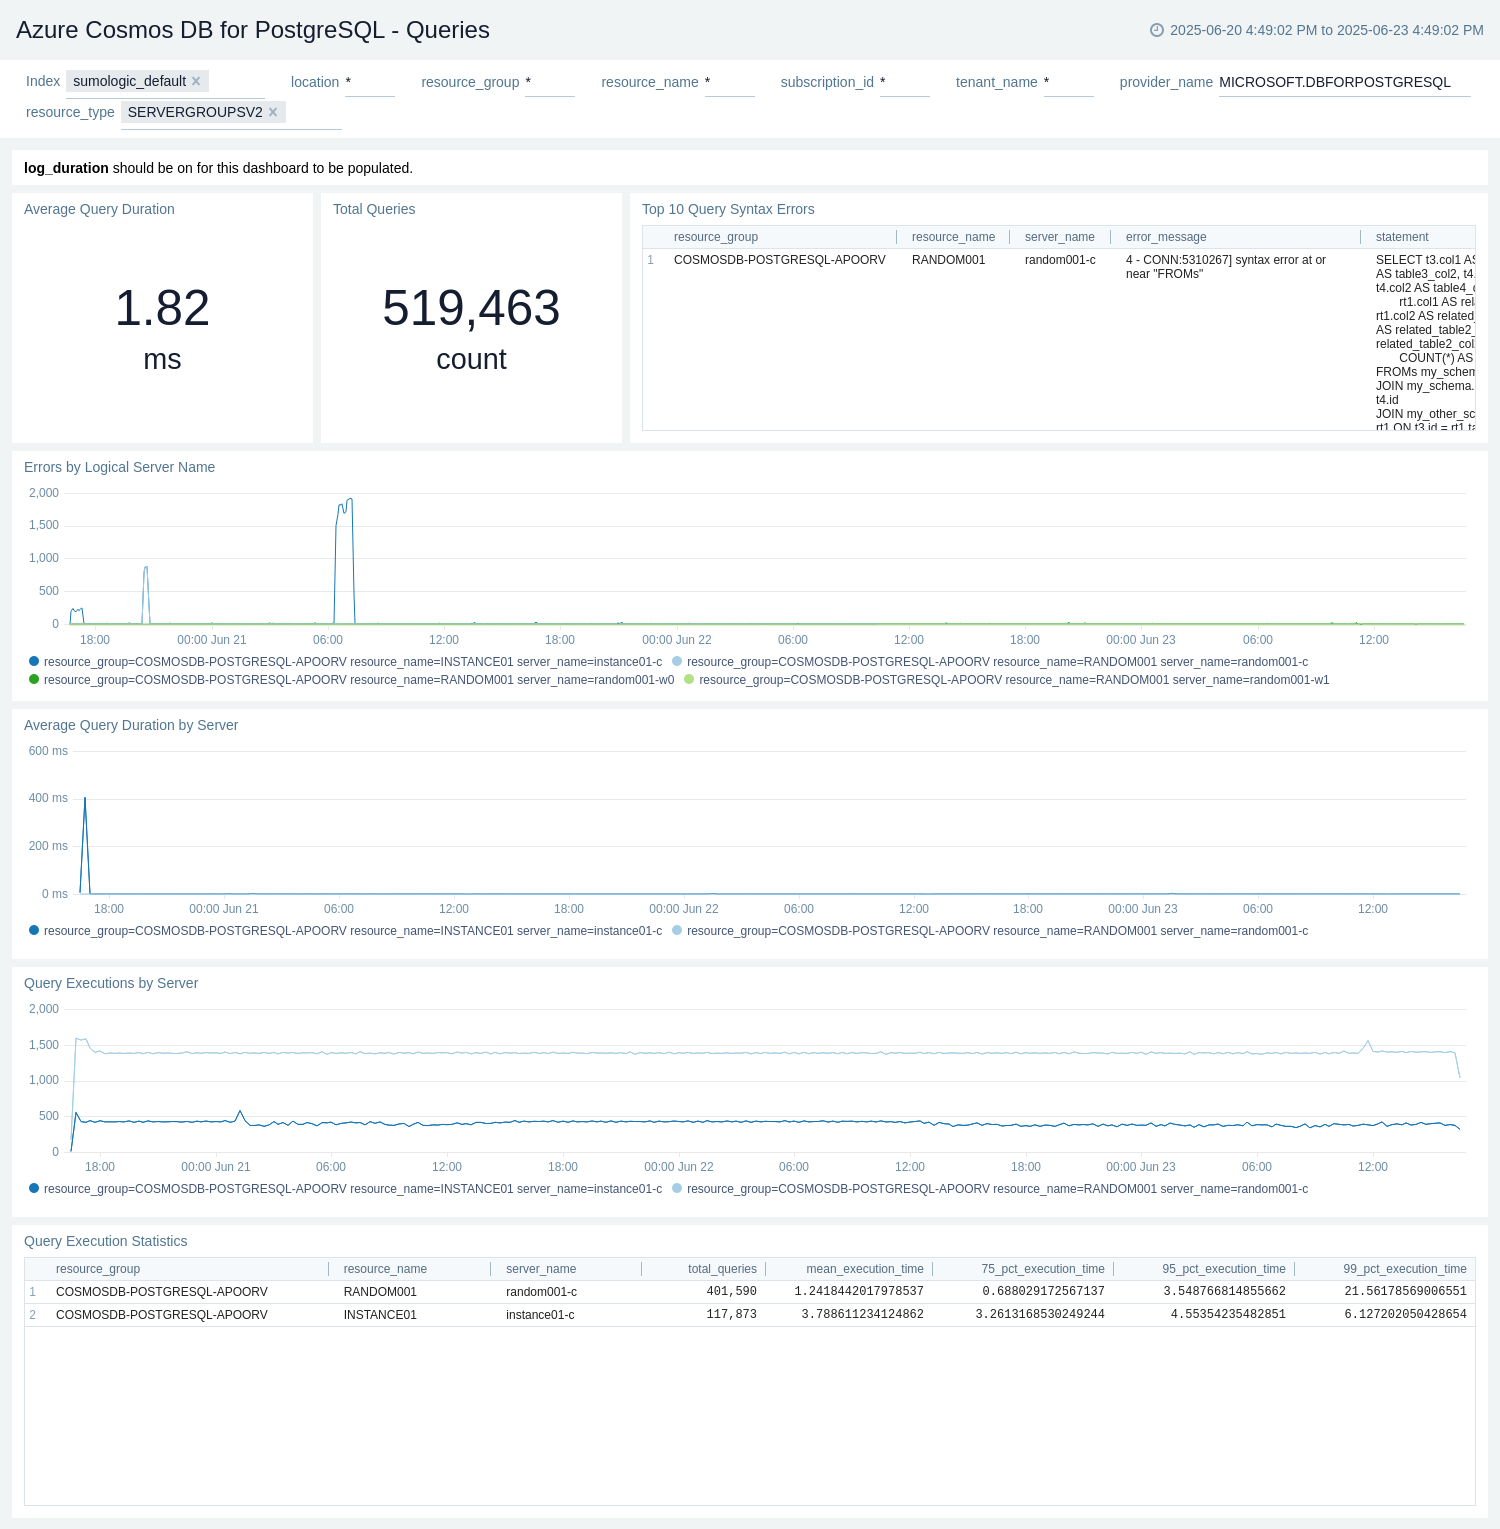The height and width of the screenshot is (1529, 1500).
Task: Sort syntax errors by error_message column
Action: pyautogui.click(x=1166, y=237)
